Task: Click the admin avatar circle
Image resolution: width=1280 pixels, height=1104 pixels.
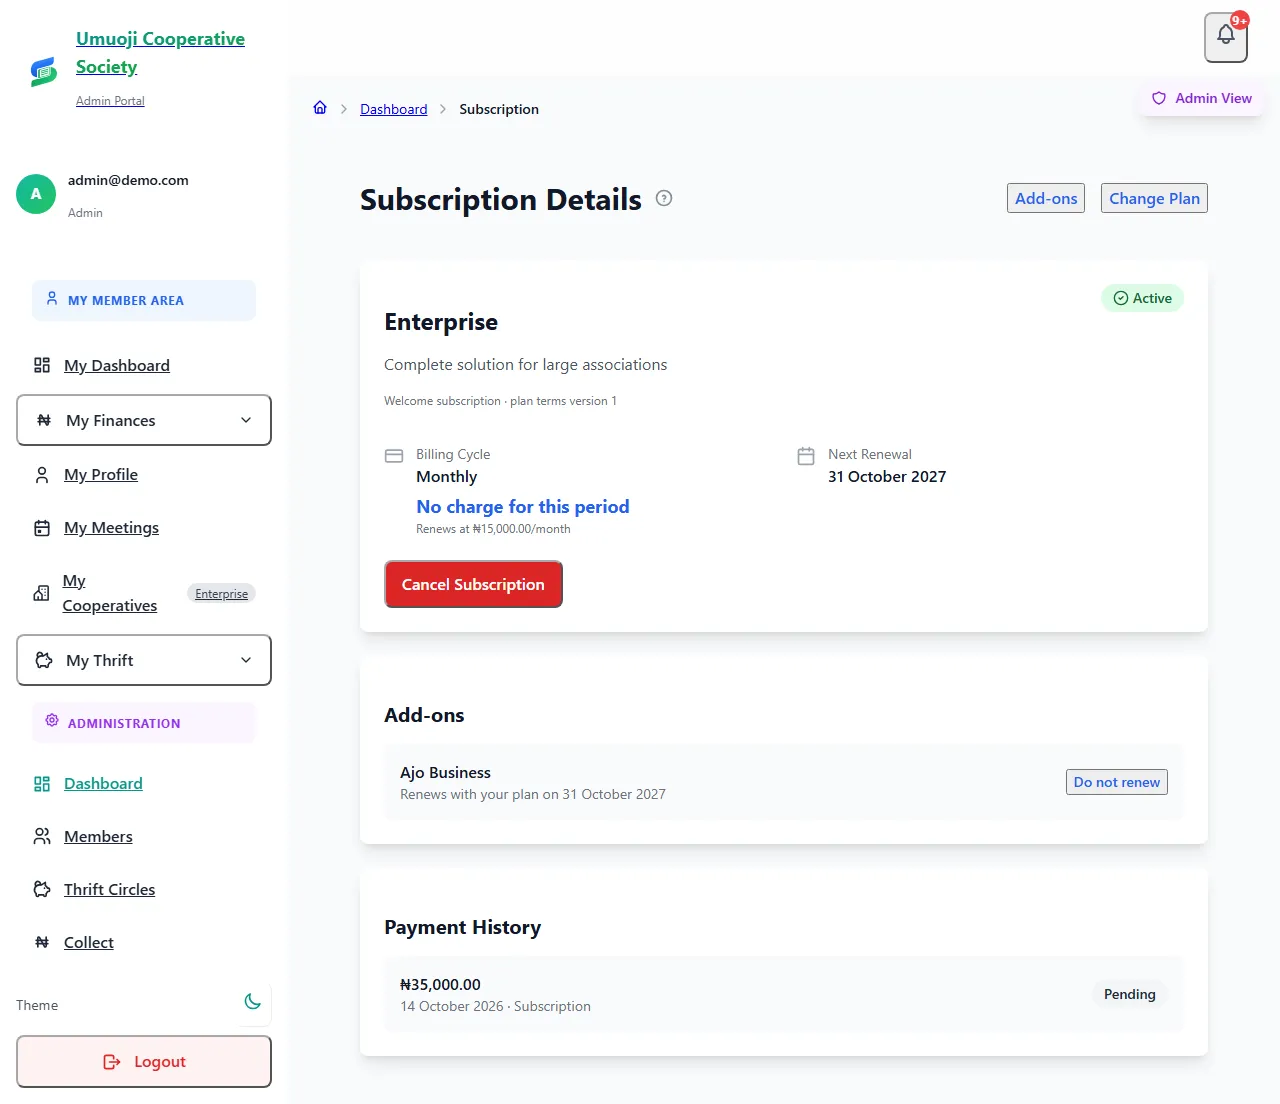Action: [x=36, y=194]
